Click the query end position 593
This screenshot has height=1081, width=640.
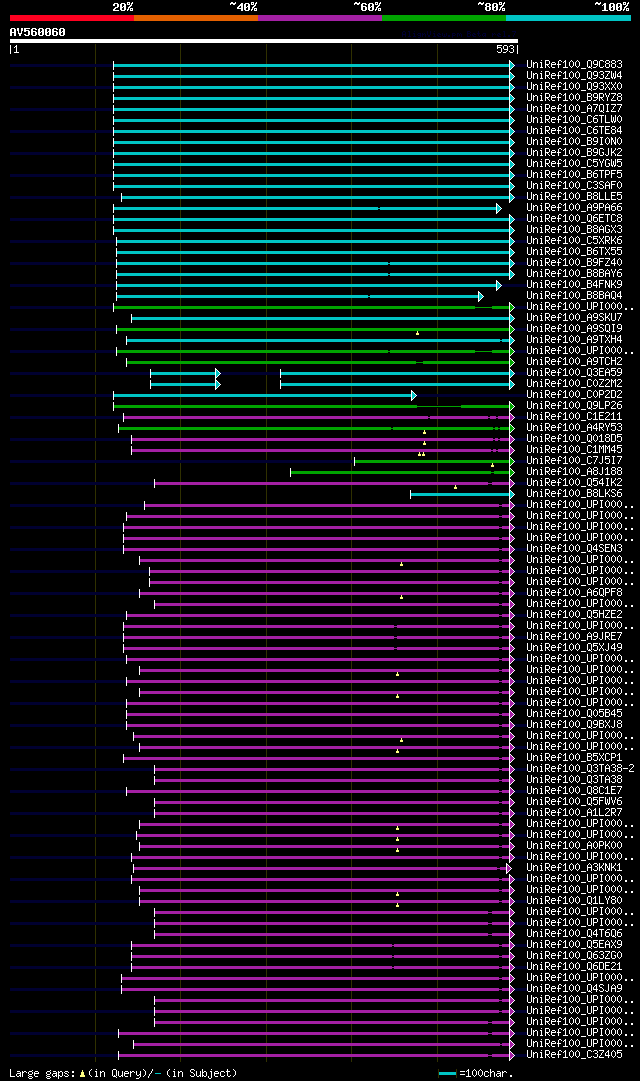[506, 50]
